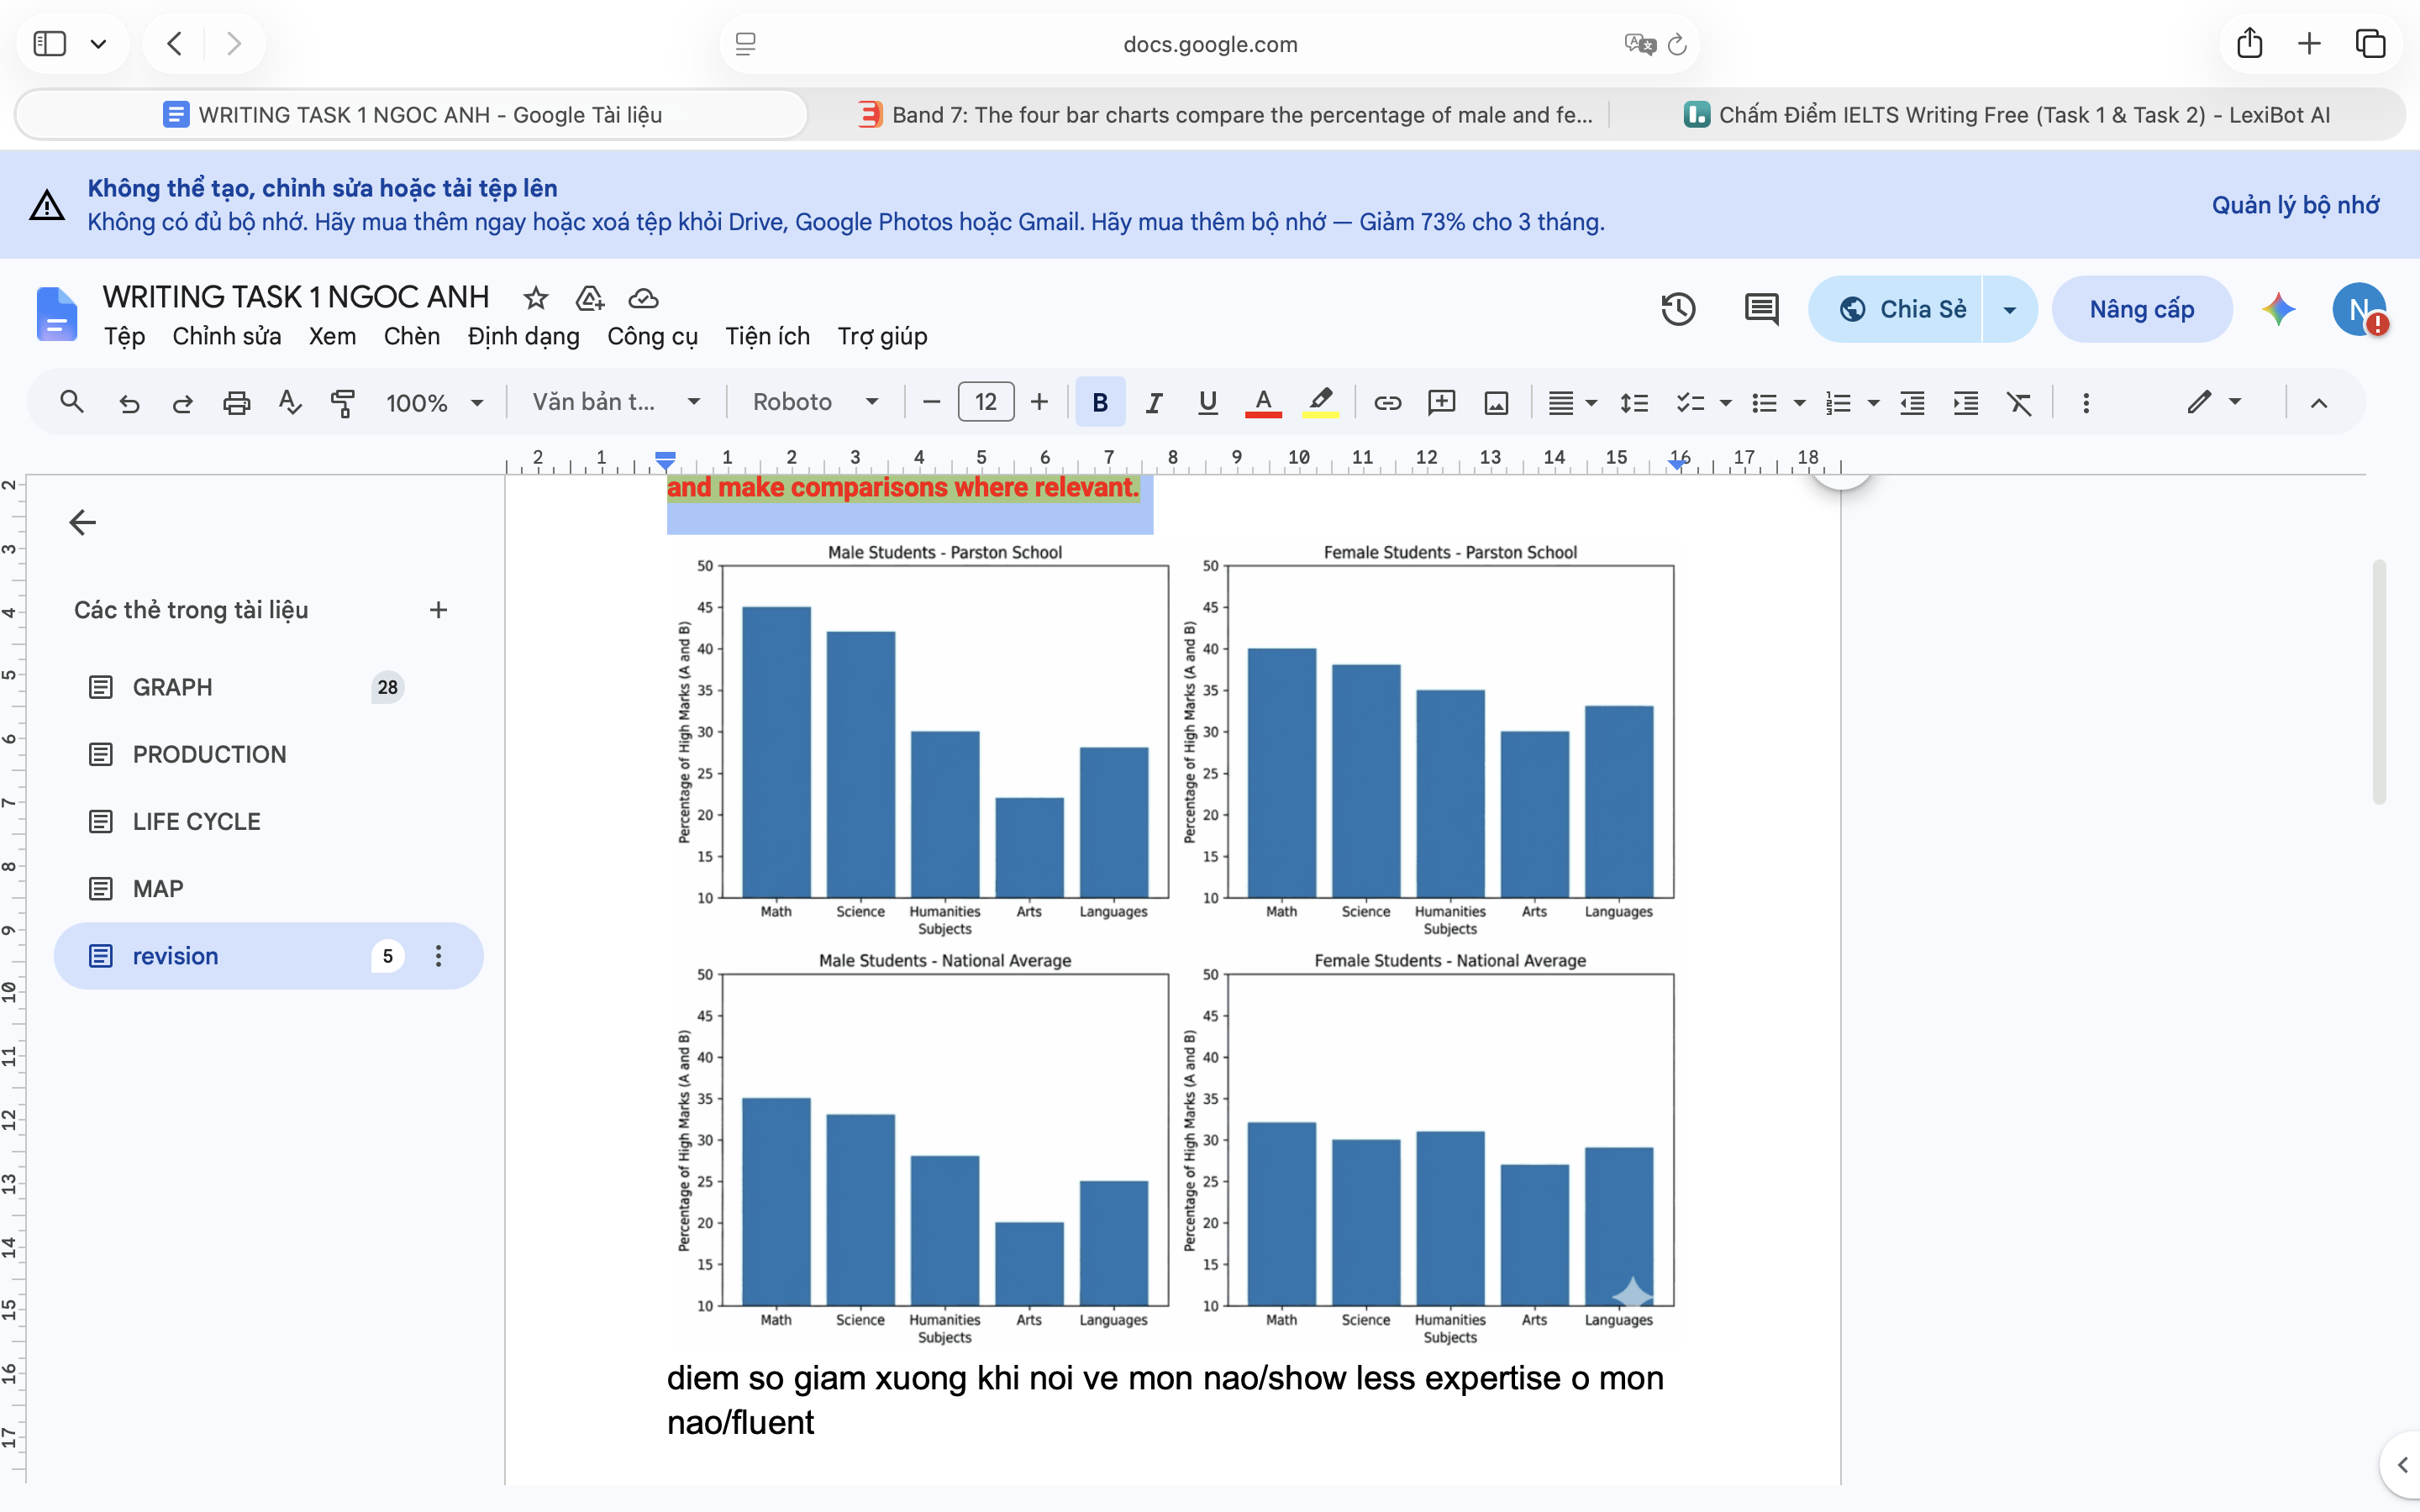
Task: Open paragraph style Văn bản dropdown
Action: point(616,402)
